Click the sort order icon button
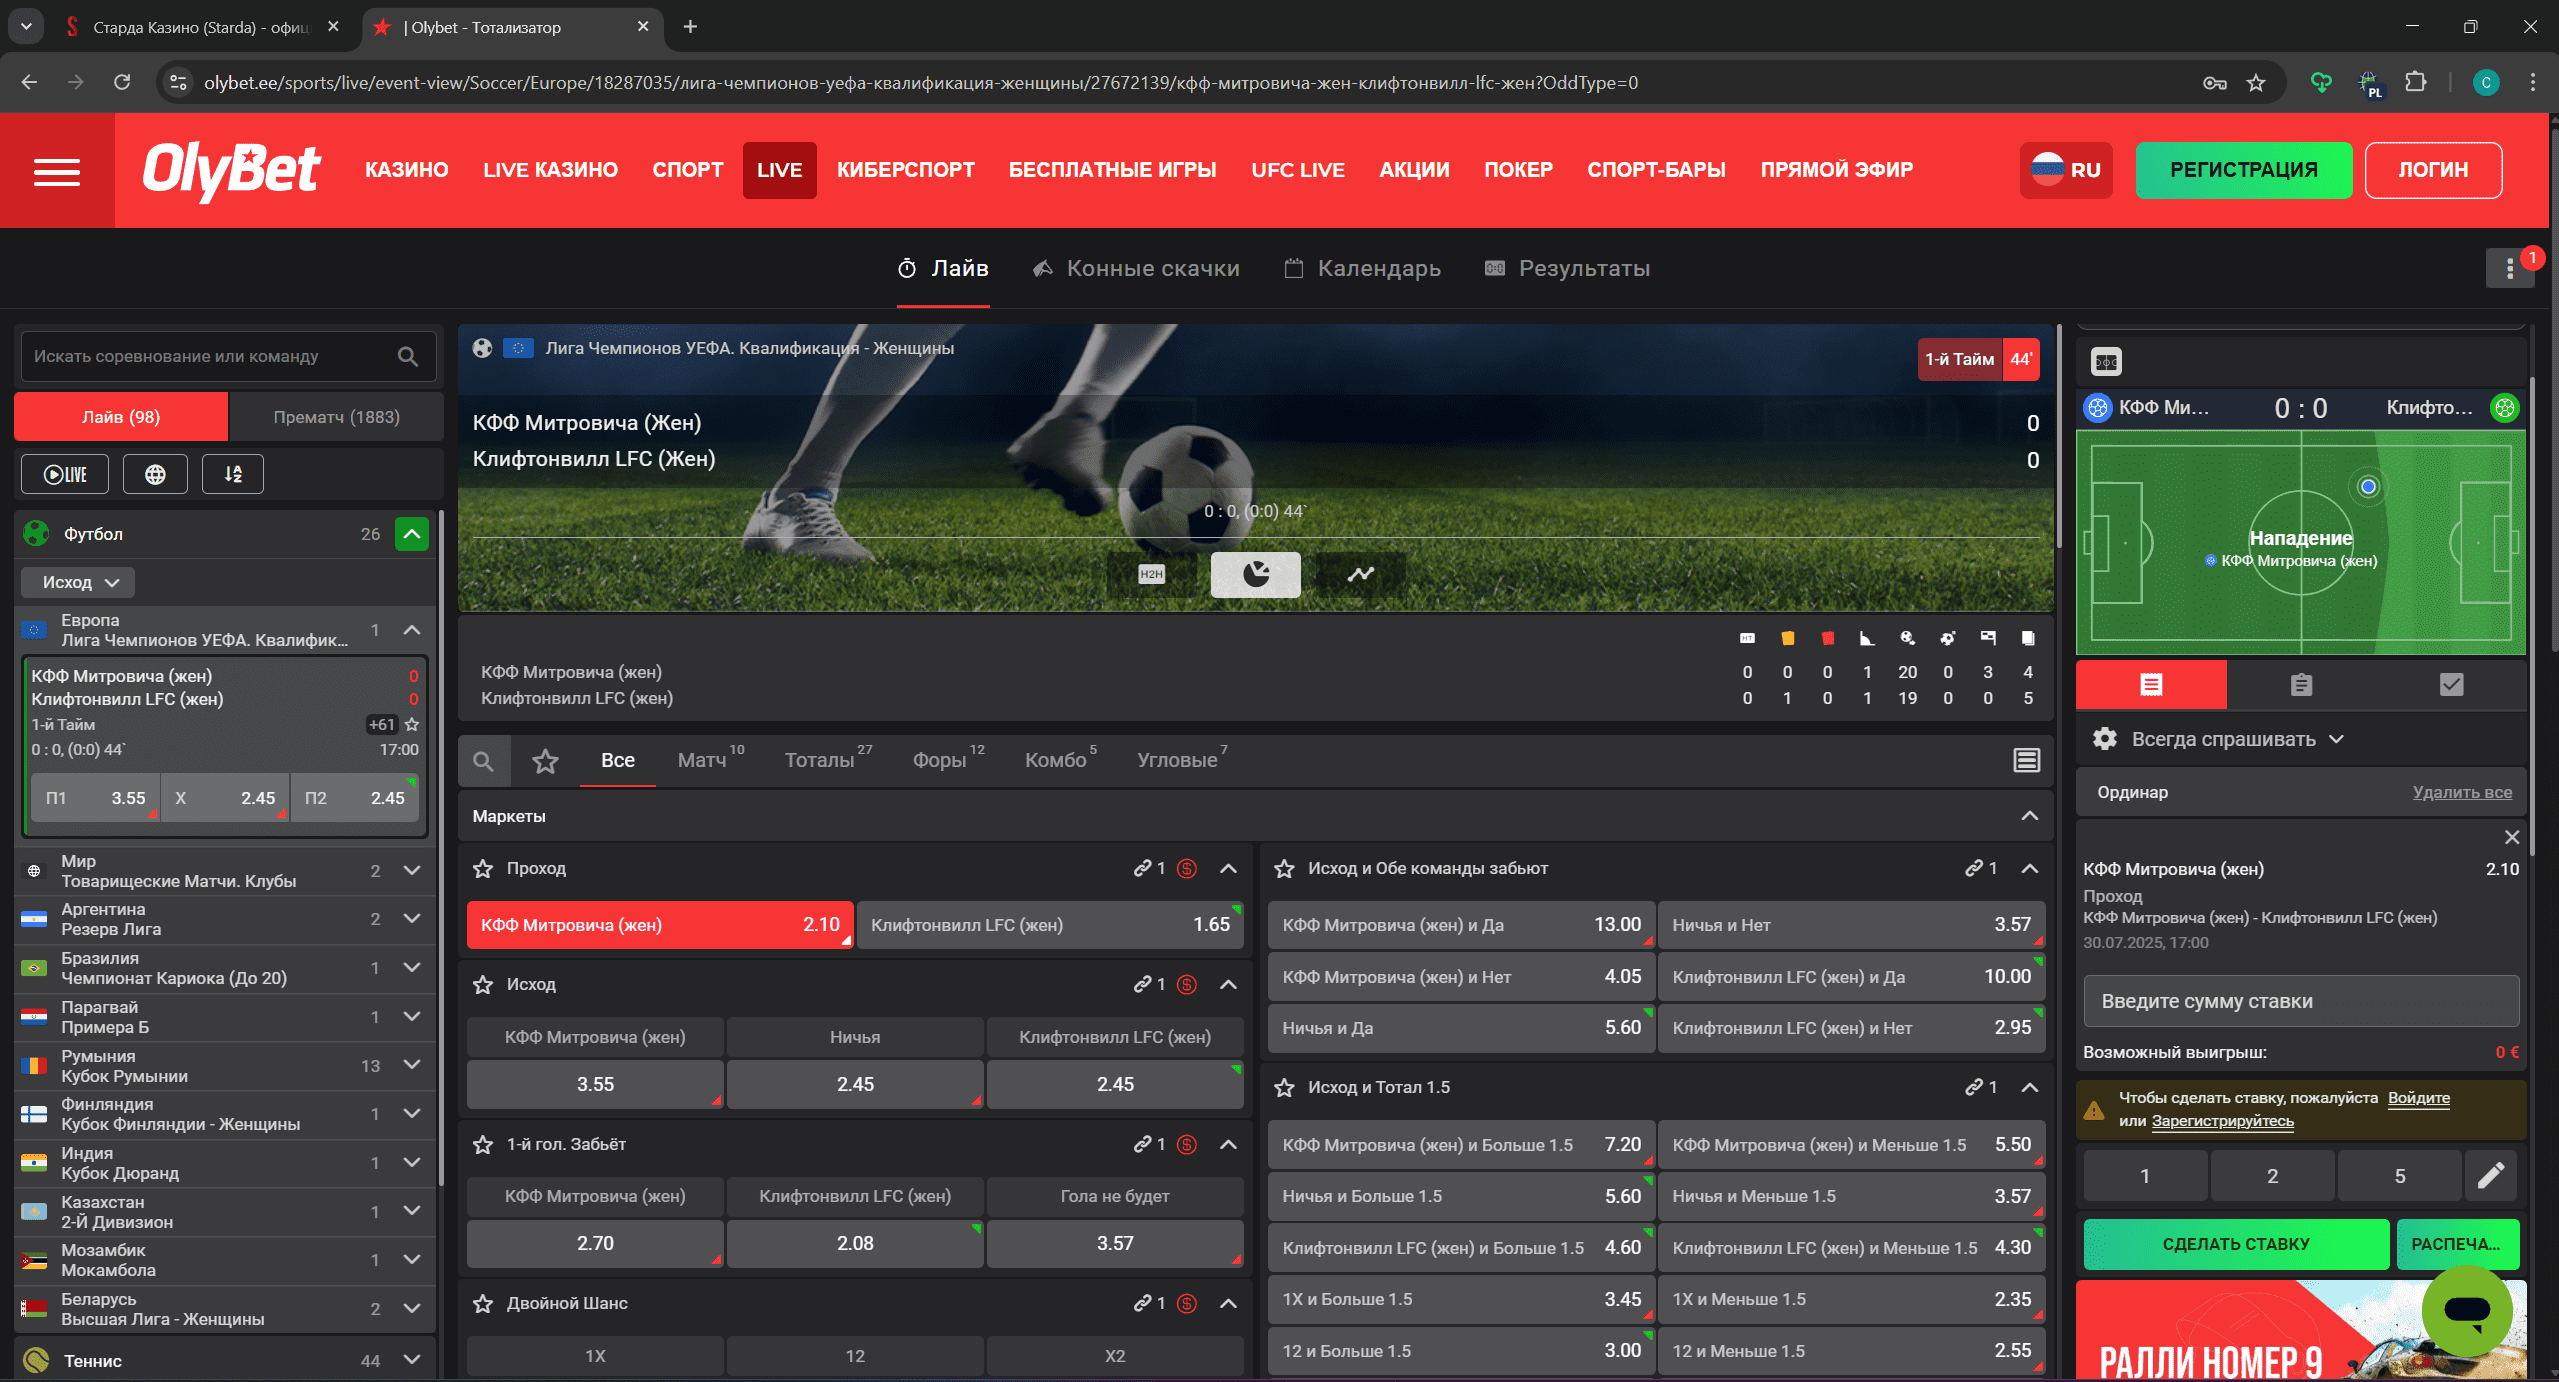This screenshot has width=2559, height=1382. click(233, 474)
